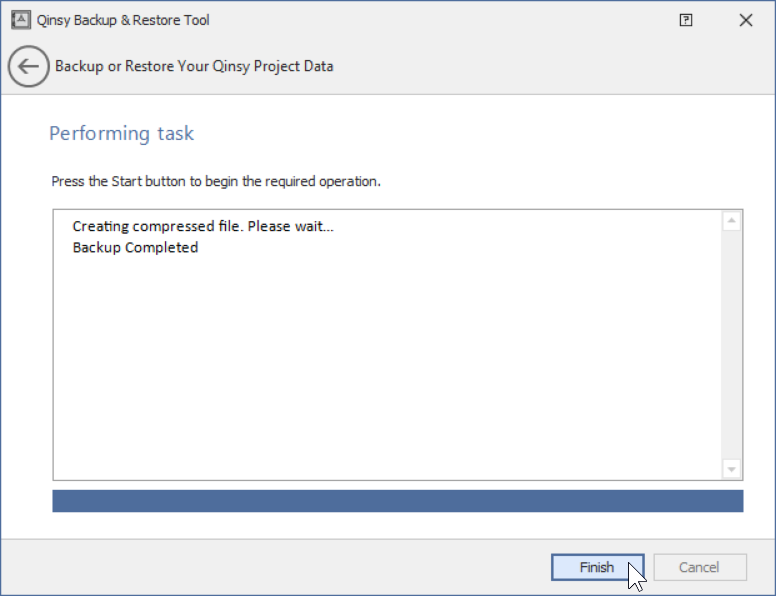Click the greyed-out Cancel button
Image resolution: width=776 pixels, height=596 pixels.
699,567
